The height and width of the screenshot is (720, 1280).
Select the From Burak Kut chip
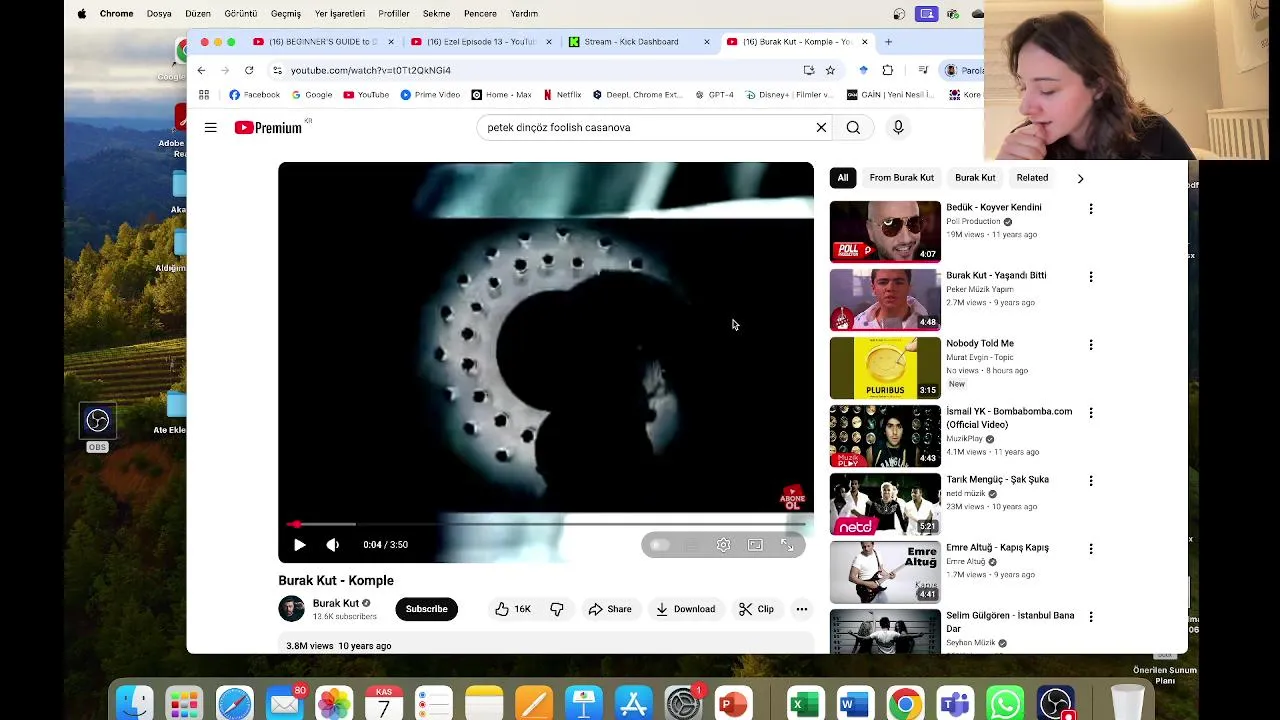click(902, 178)
